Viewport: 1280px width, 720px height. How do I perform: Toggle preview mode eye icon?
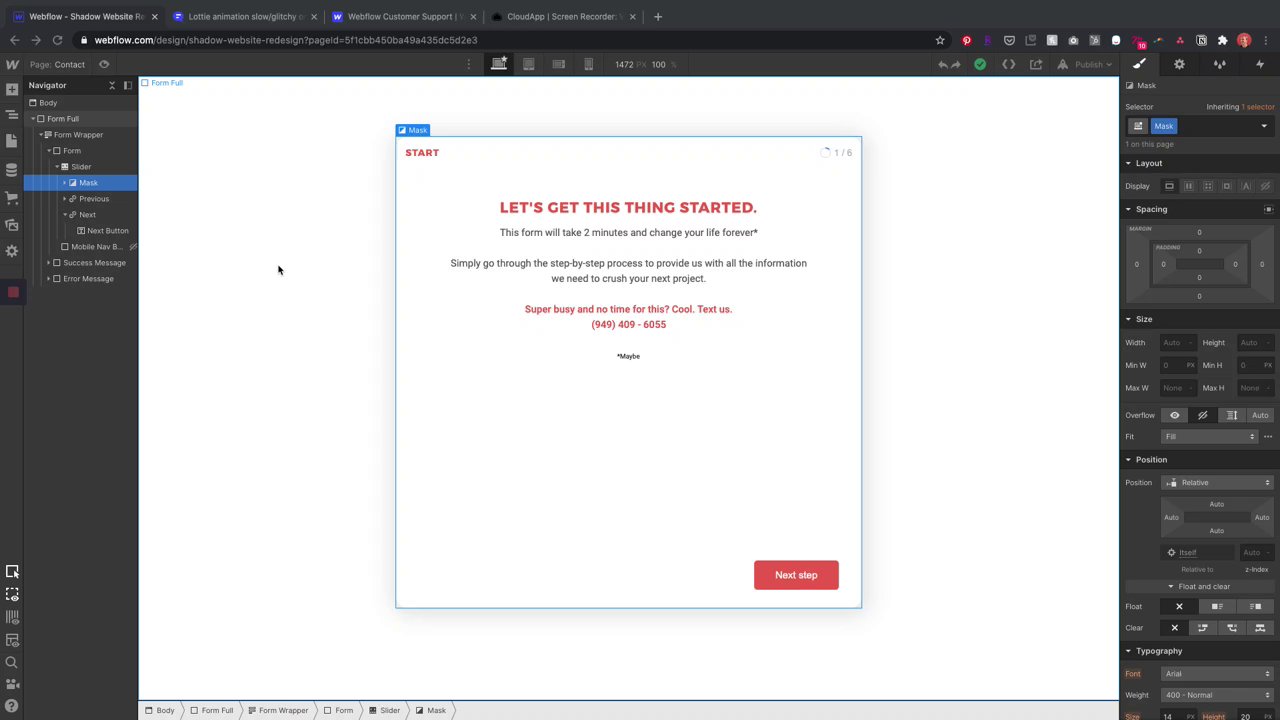[x=104, y=64]
